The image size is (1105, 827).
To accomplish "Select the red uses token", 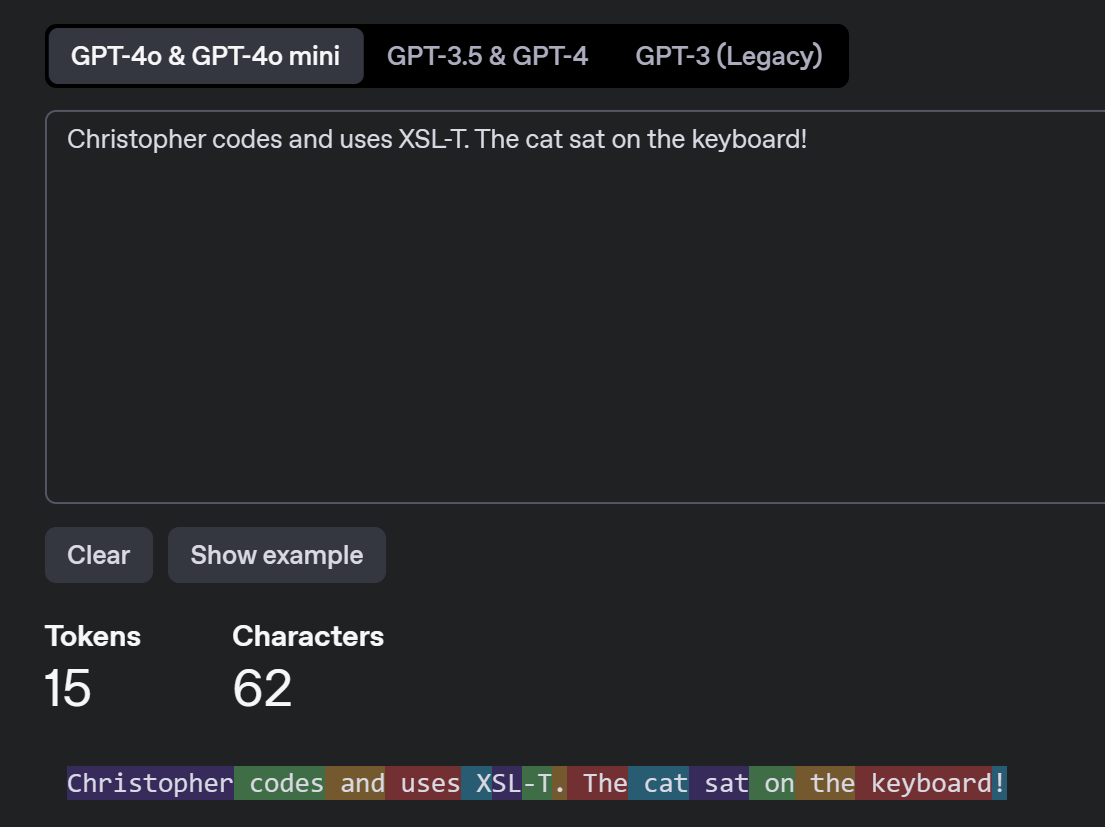I will point(424,783).
